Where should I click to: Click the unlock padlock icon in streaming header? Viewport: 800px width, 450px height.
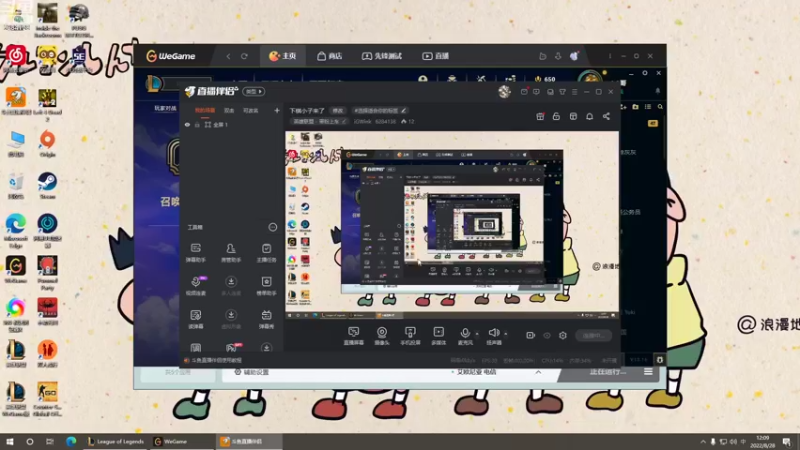pyautogui.click(x=556, y=116)
